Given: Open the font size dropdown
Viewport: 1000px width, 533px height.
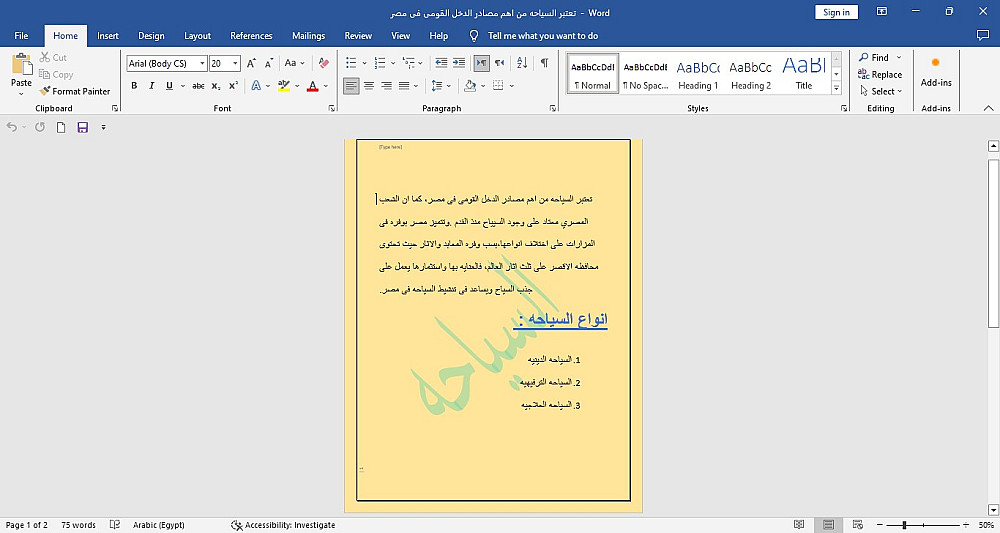Looking at the screenshot, I should tap(235, 63).
